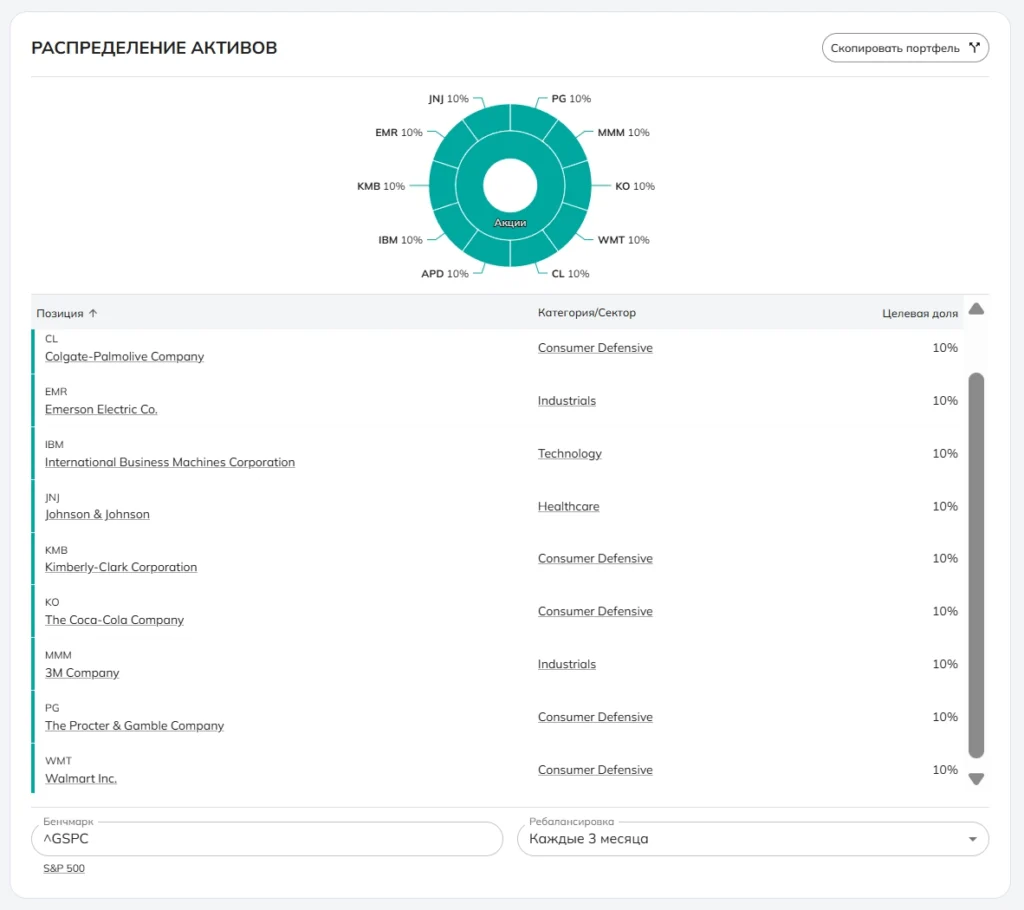Select the Каждые 3 месяца rebalancing field
The width and height of the screenshot is (1024, 910).
click(753, 839)
